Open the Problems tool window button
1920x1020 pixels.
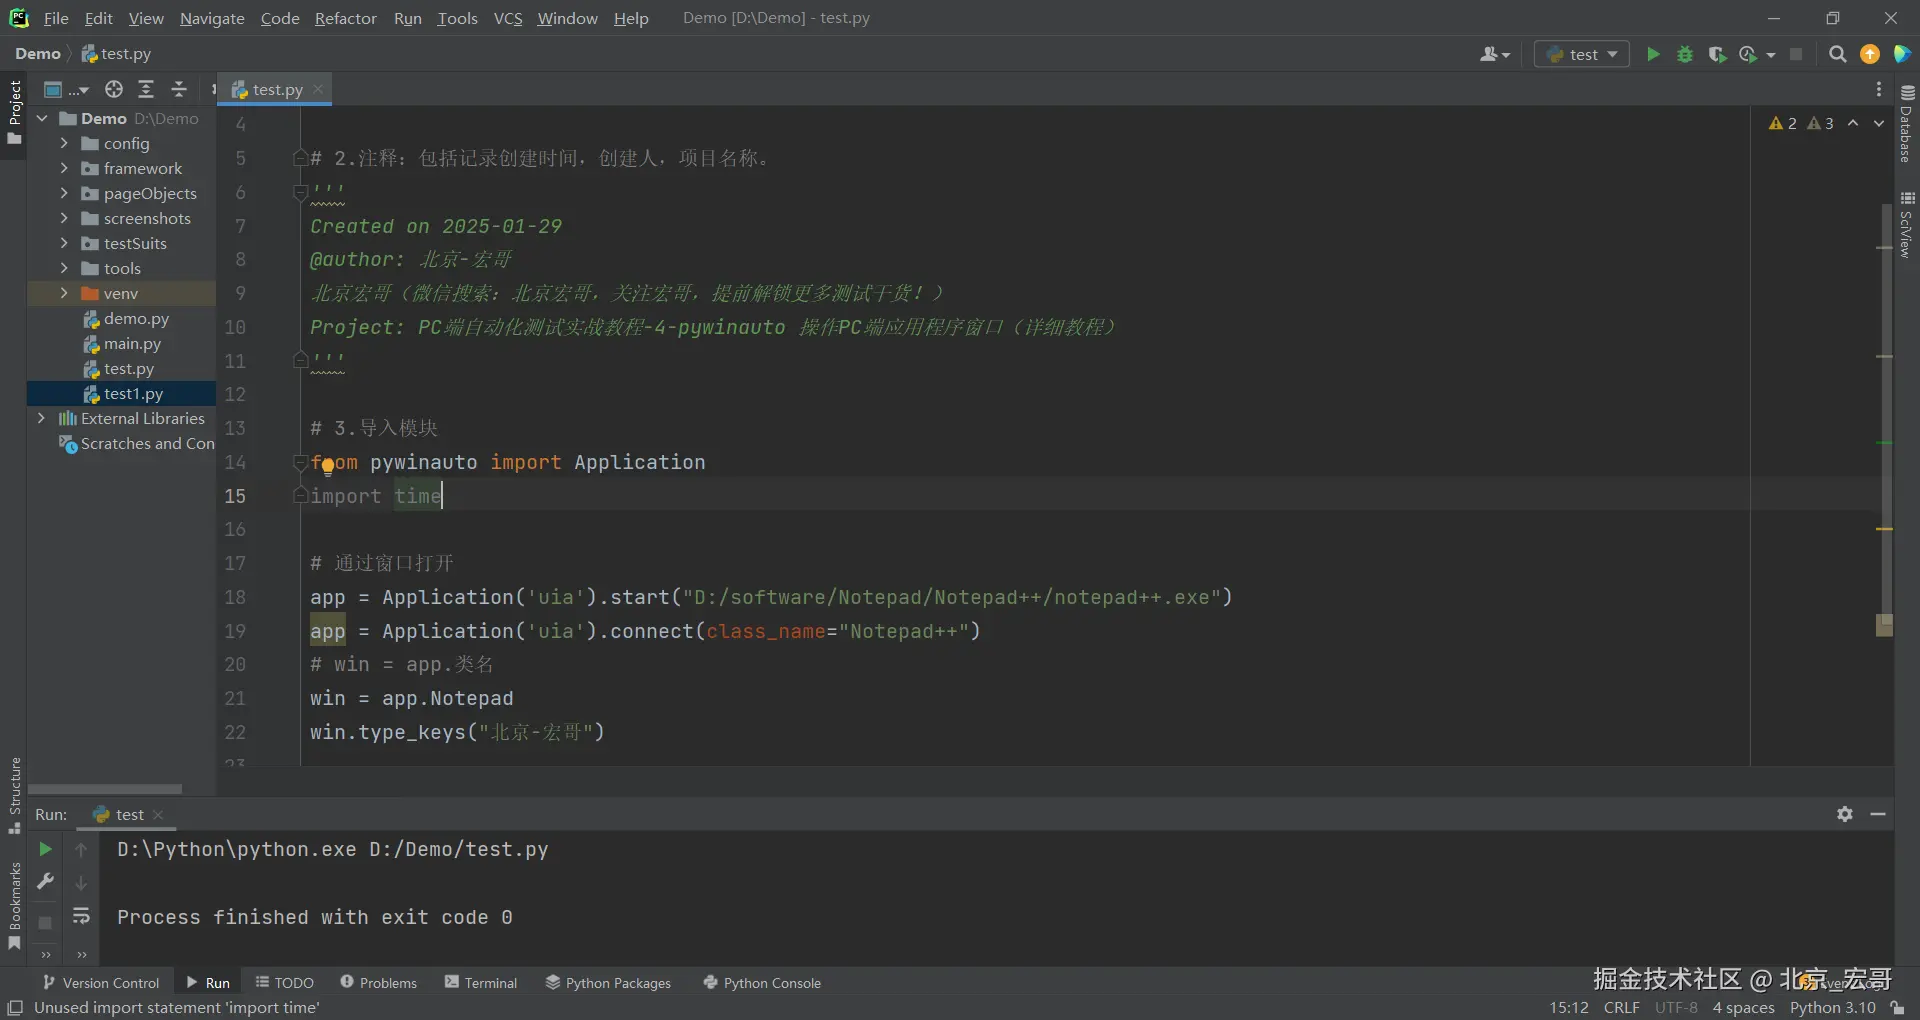point(379,983)
